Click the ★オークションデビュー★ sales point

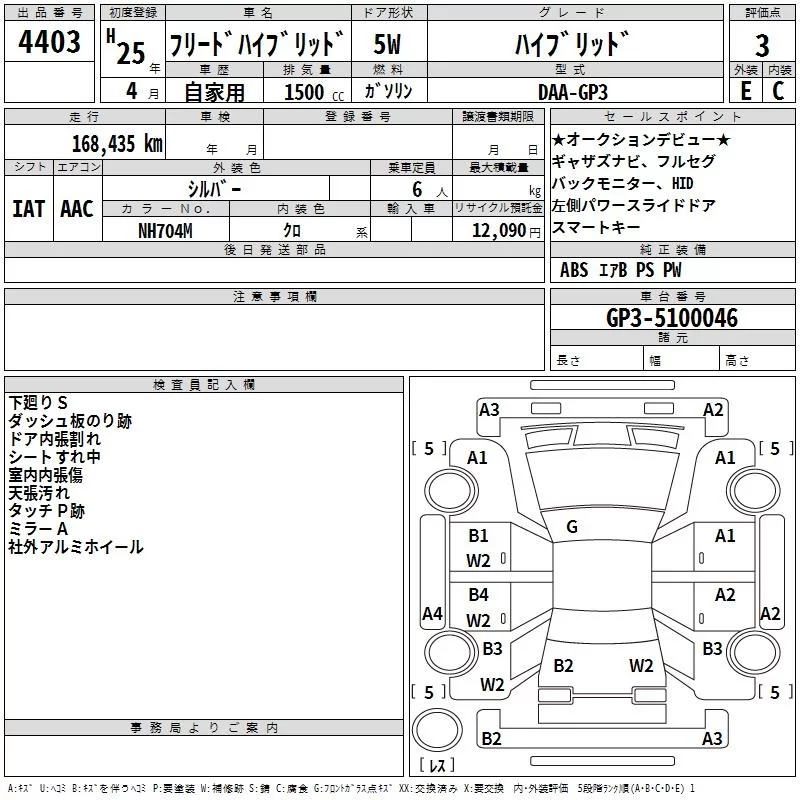(x=641, y=140)
